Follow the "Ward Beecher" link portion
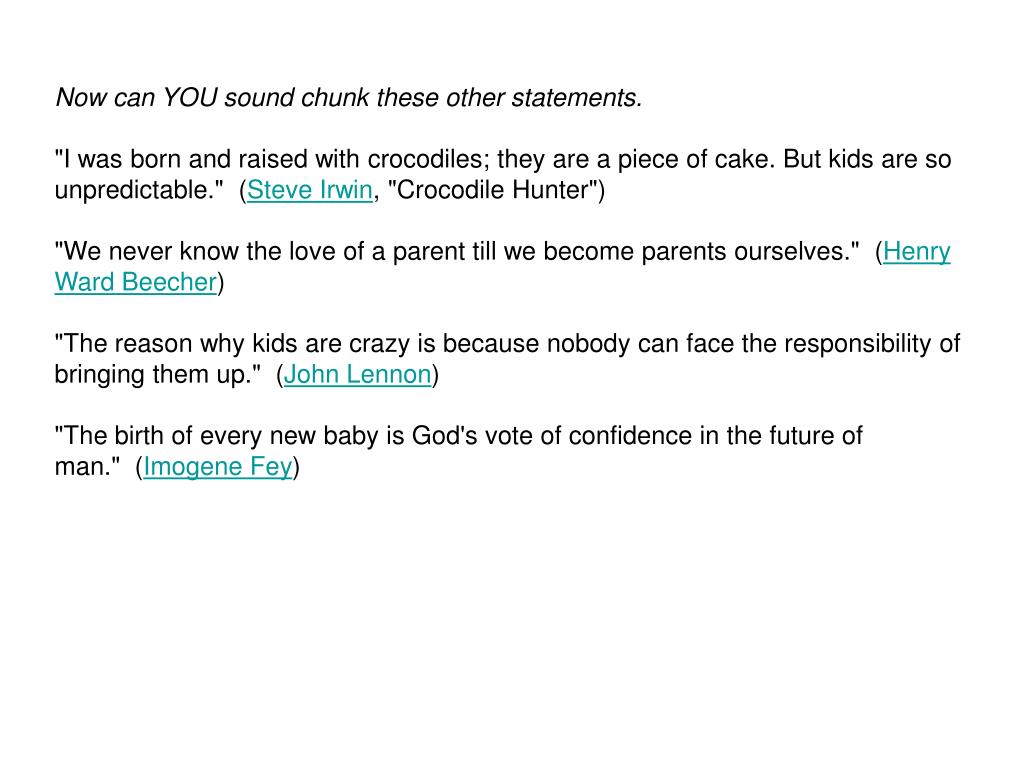The width and height of the screenshot is (1024, 768). [135, 282]
